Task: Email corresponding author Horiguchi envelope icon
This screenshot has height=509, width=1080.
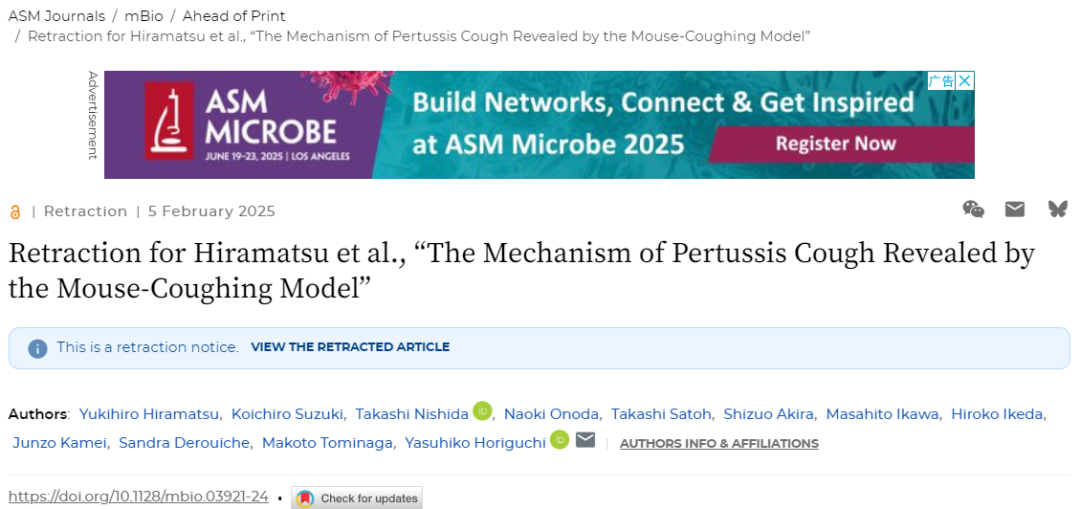Action: [585, 439]
